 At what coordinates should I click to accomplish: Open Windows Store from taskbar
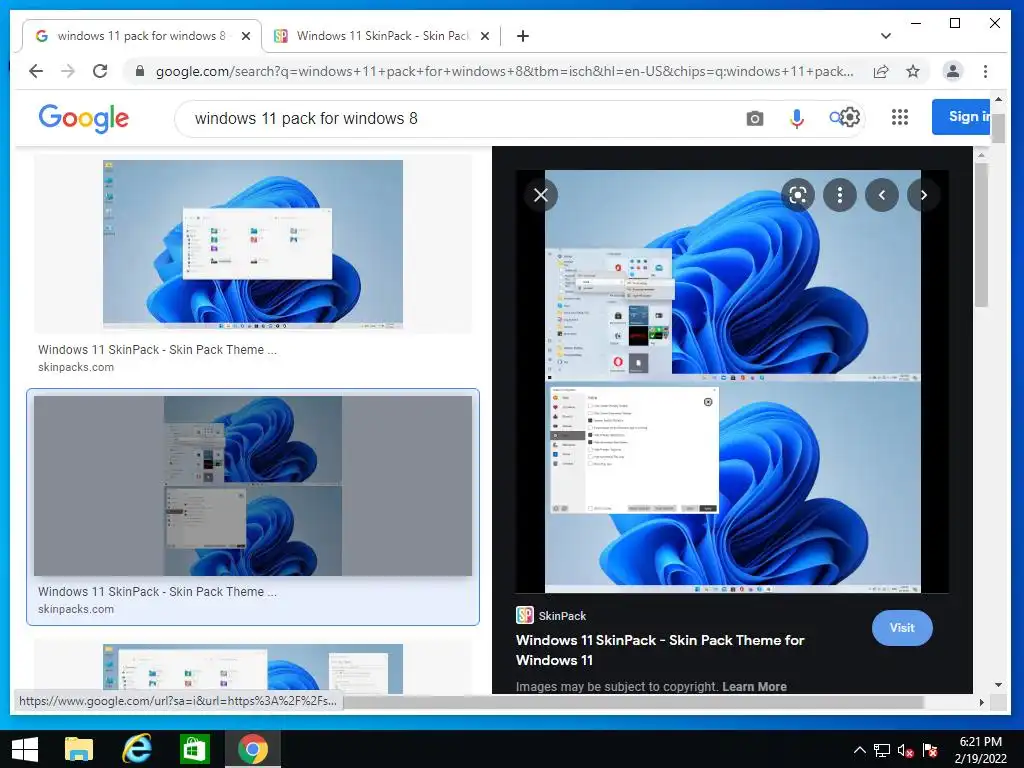pos(195,750)
